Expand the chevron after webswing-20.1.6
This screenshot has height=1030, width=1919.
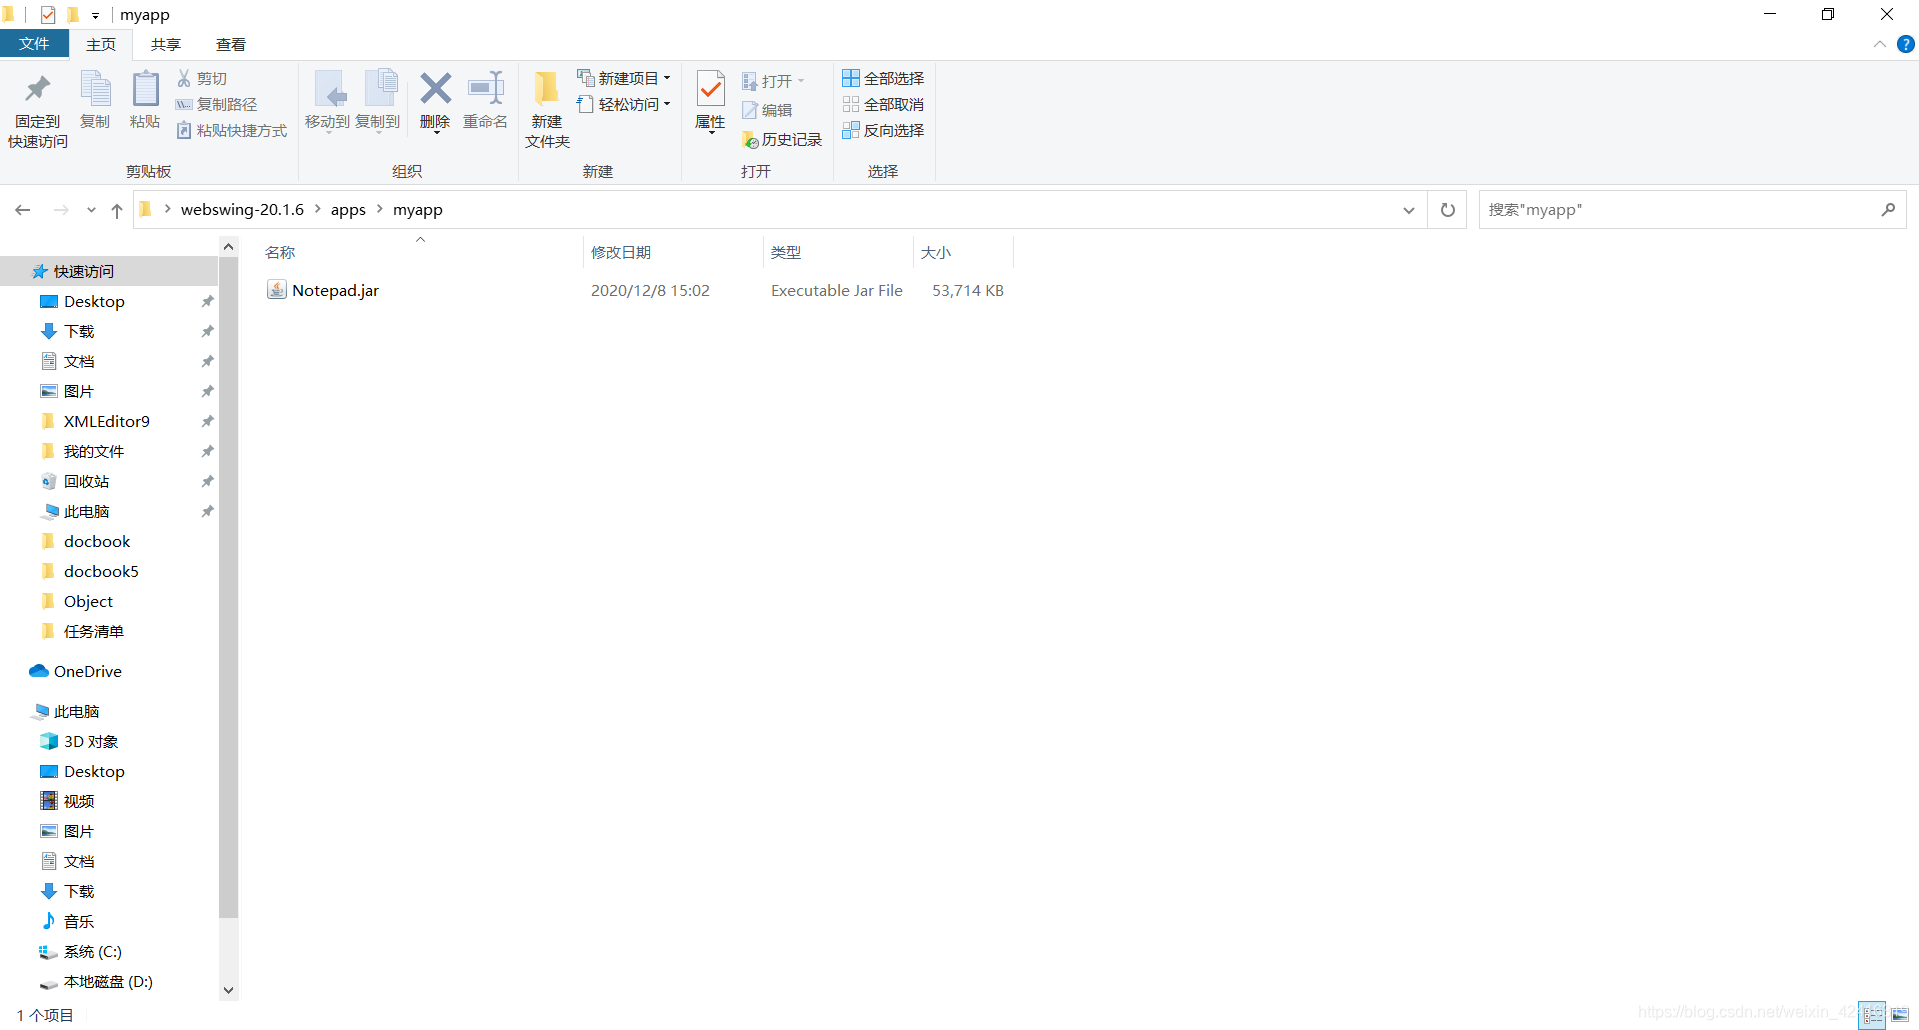(318, 209)
